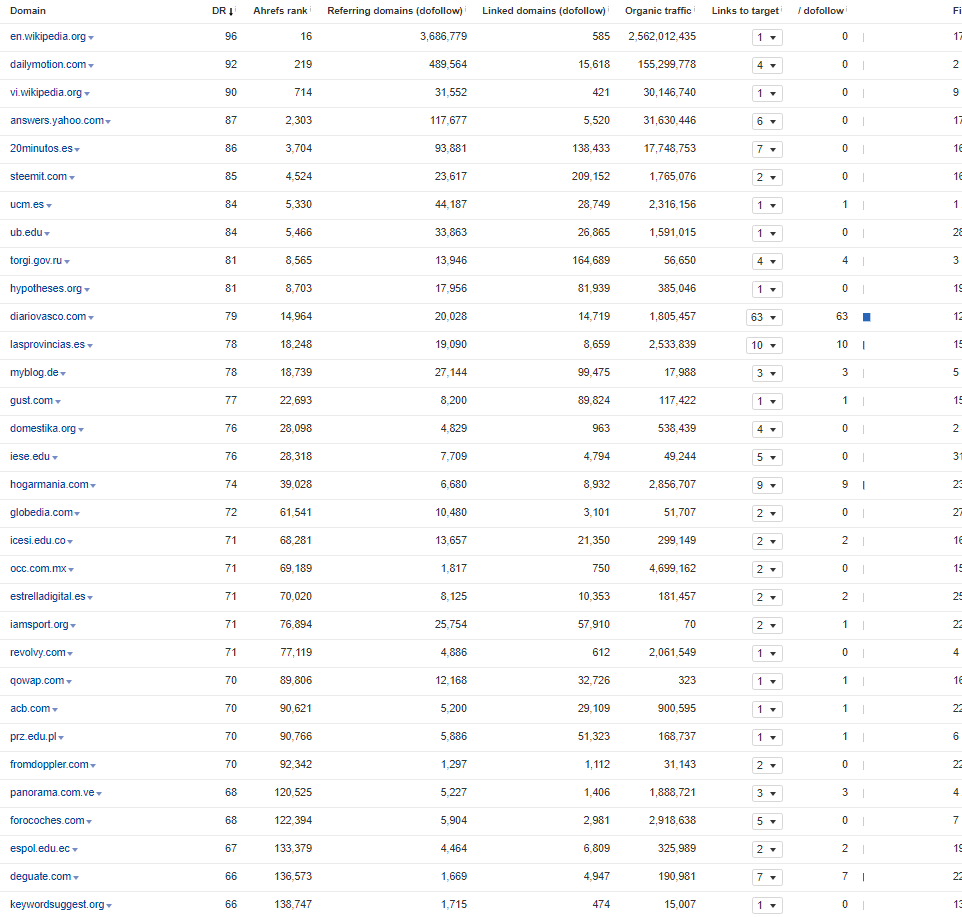
Task: Select organic traffic value 2,562,012,435
Action: 662,37
